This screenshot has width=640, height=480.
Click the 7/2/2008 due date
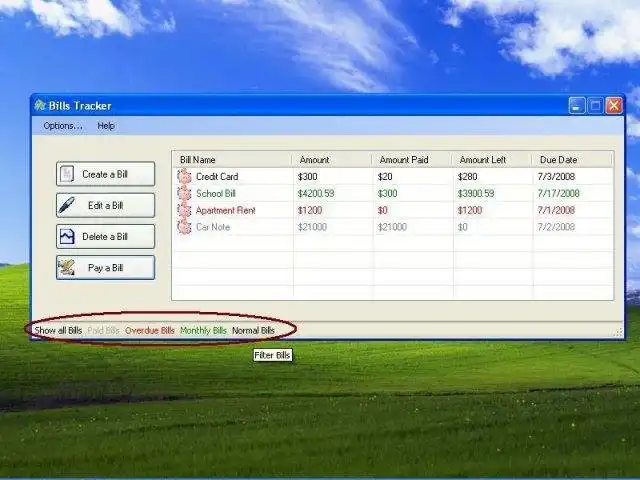[x=556, y=227]
